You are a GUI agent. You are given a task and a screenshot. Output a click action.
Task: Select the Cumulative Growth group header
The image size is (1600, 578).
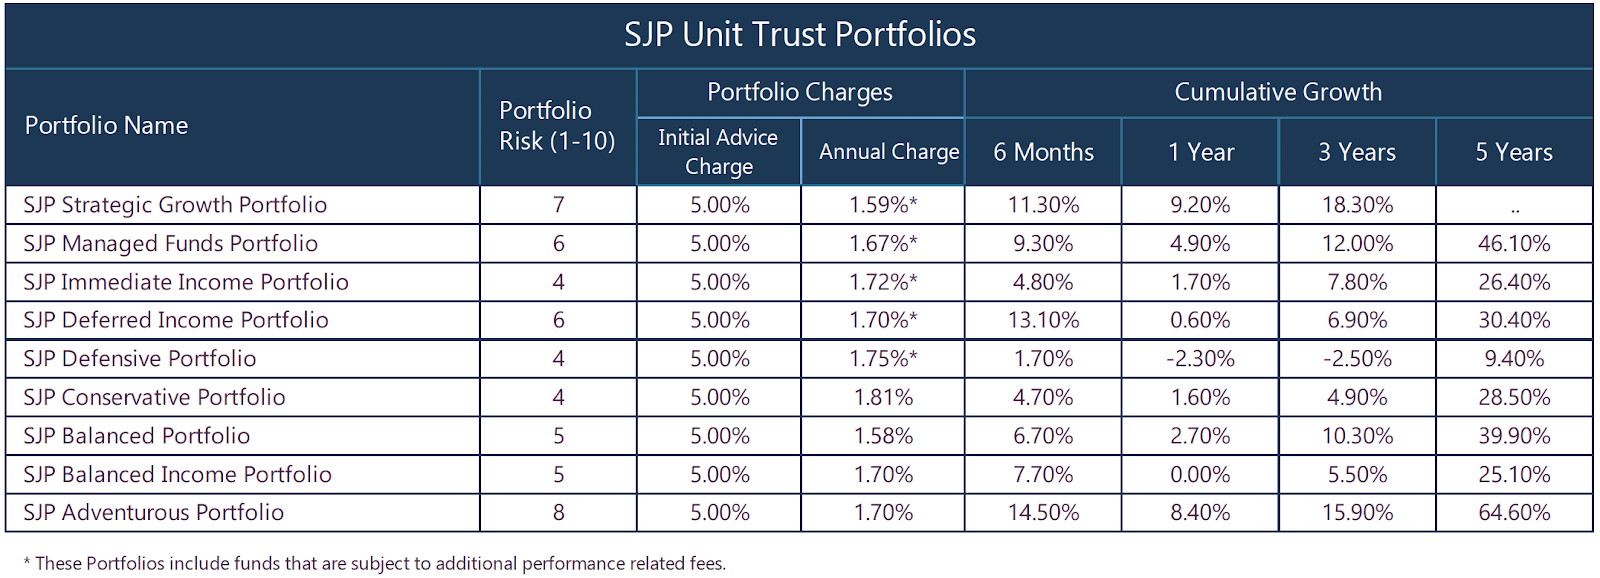(x=1278, y=92)
